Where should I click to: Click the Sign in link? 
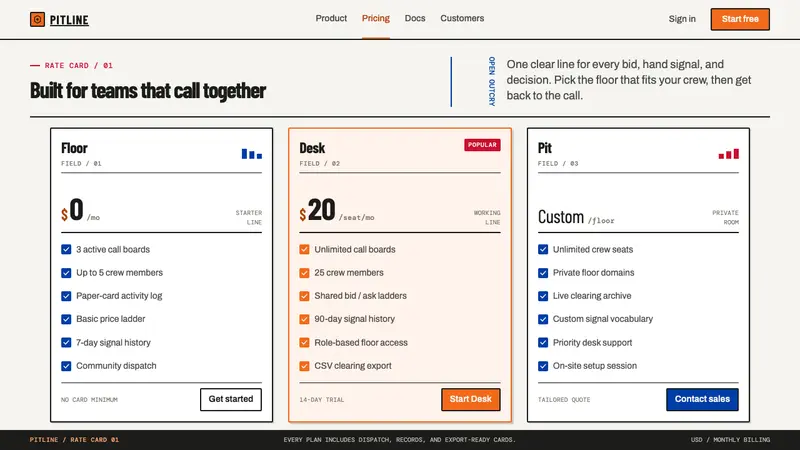(682, 19)
